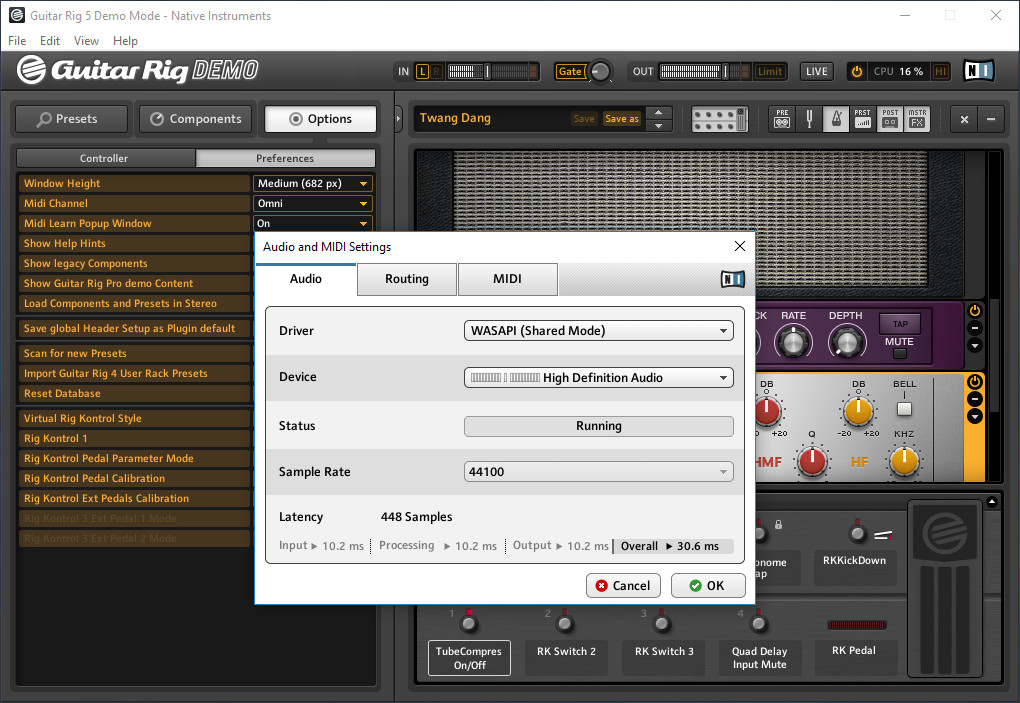
Task: Toggle the metronome icon in toolbar
Action: [837, 119]
